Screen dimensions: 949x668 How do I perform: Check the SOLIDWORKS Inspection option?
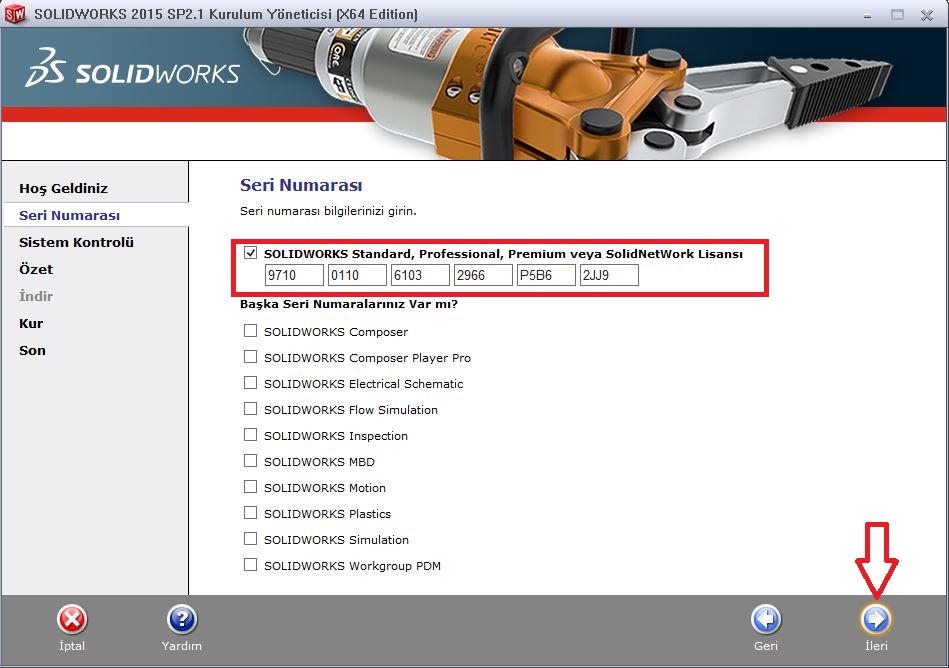251,435
